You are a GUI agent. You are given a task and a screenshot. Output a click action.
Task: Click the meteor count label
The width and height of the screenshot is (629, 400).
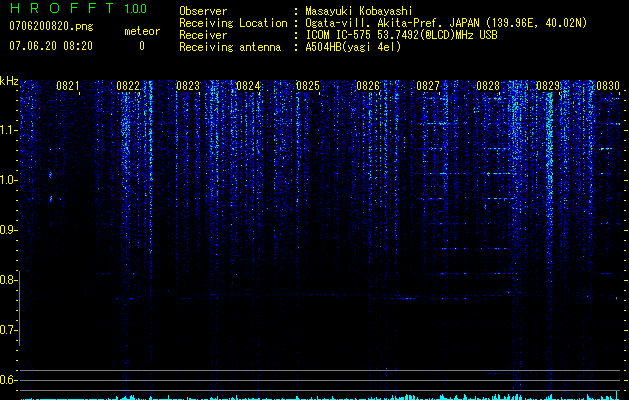pos(142,31)
